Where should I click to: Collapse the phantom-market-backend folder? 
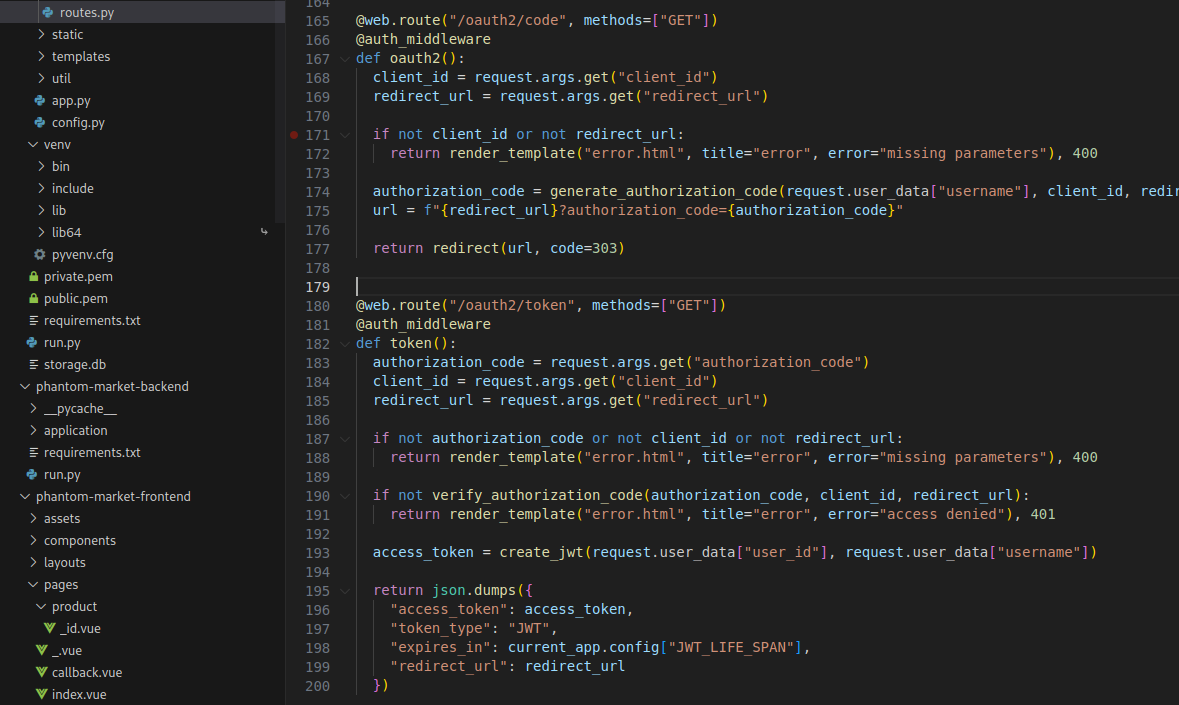click(x=25, y=386)
